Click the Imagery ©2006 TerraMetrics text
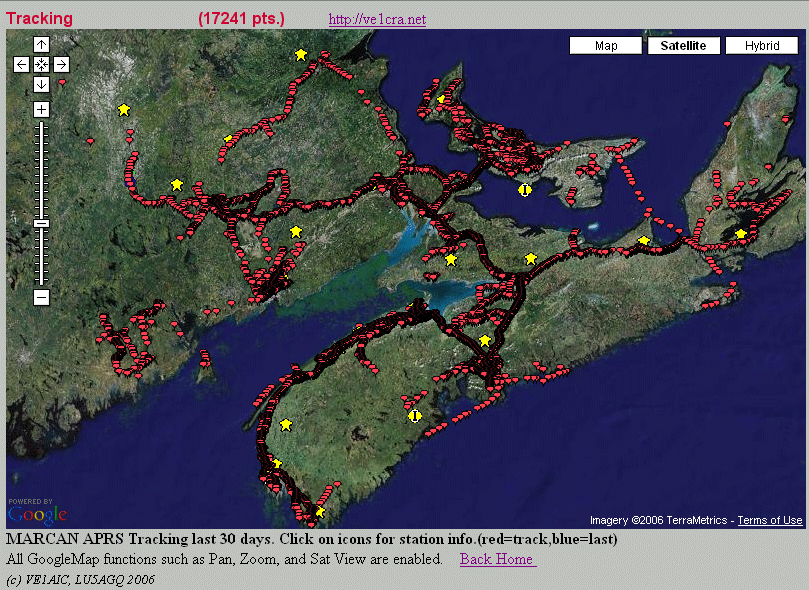 click(x=658, y=520)
